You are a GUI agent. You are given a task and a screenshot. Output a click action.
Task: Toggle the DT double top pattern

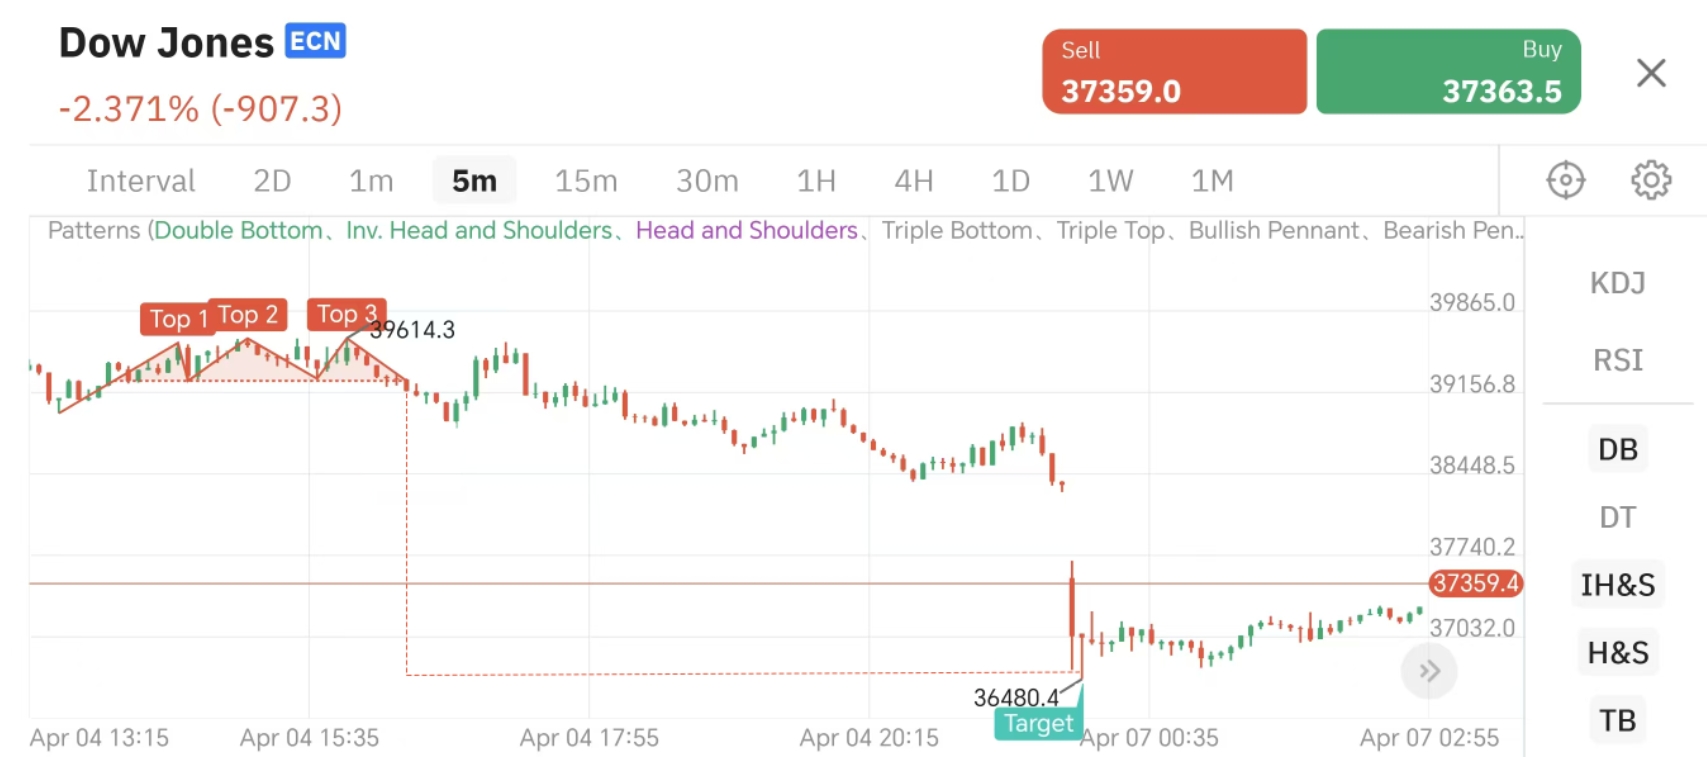[x=1617, y=517]
